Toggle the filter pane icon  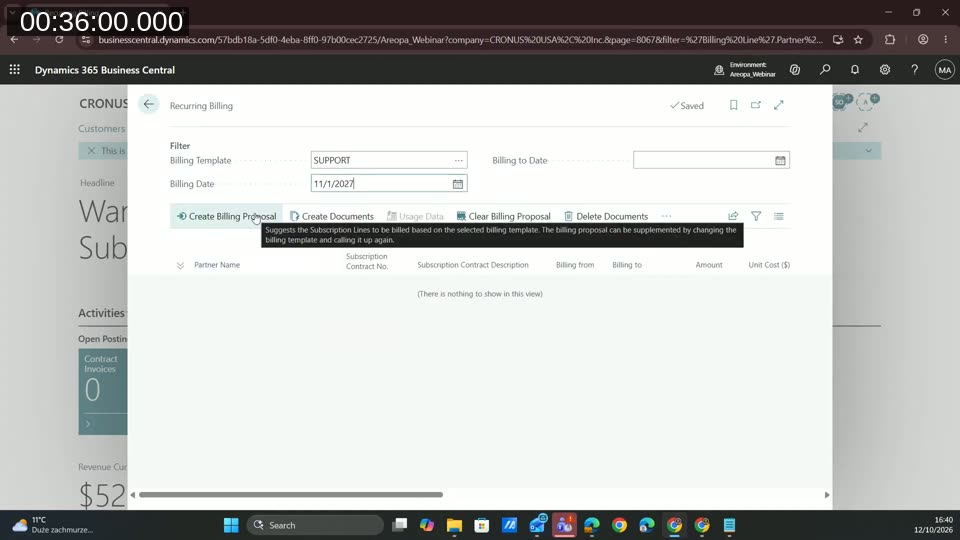point(756,216)
